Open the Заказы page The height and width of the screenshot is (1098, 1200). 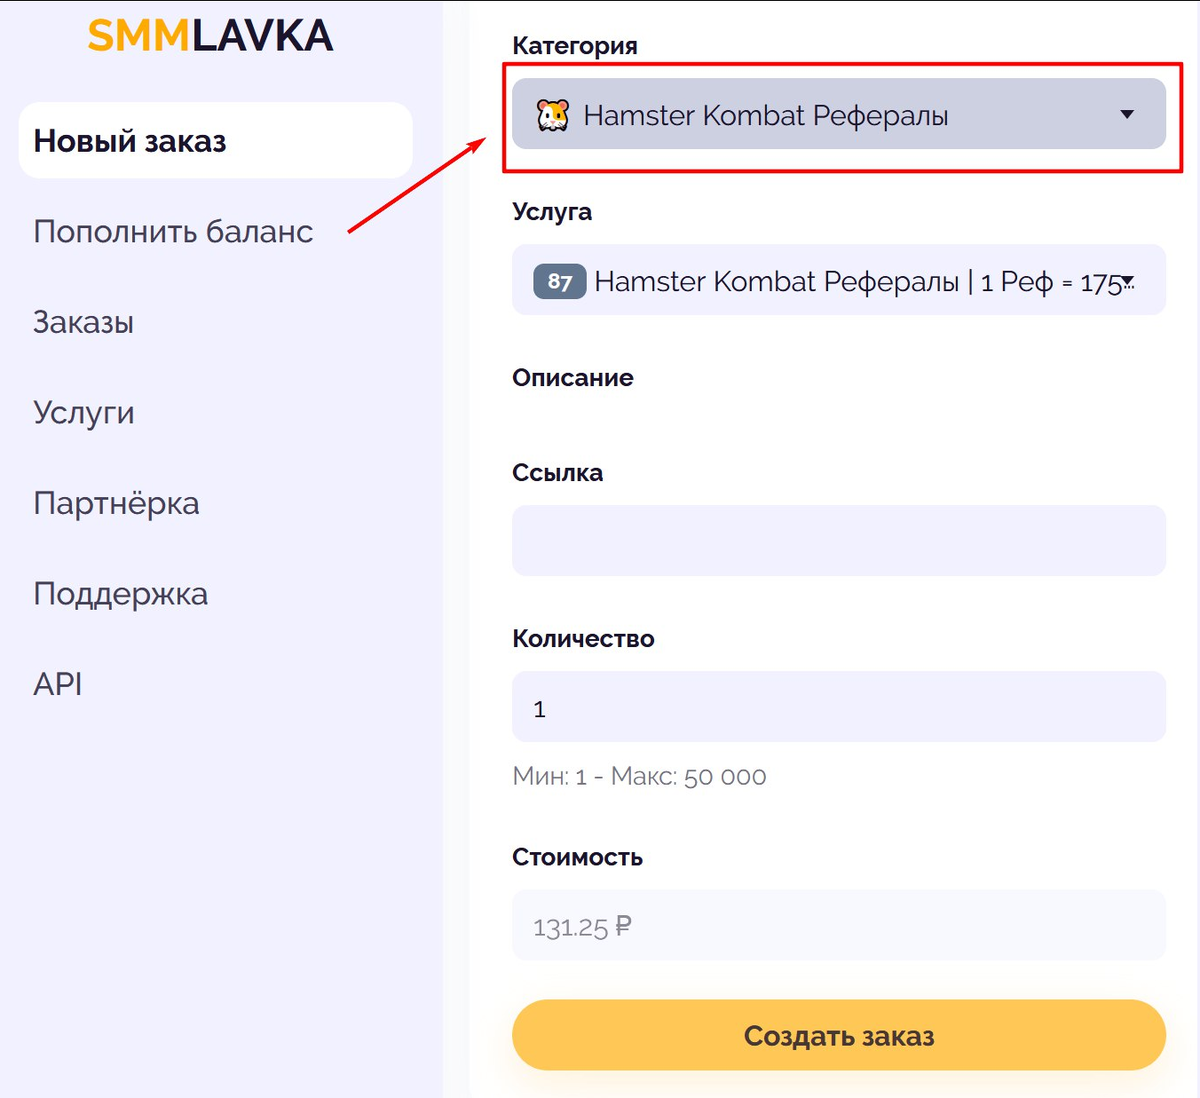(x=83, y=322)
